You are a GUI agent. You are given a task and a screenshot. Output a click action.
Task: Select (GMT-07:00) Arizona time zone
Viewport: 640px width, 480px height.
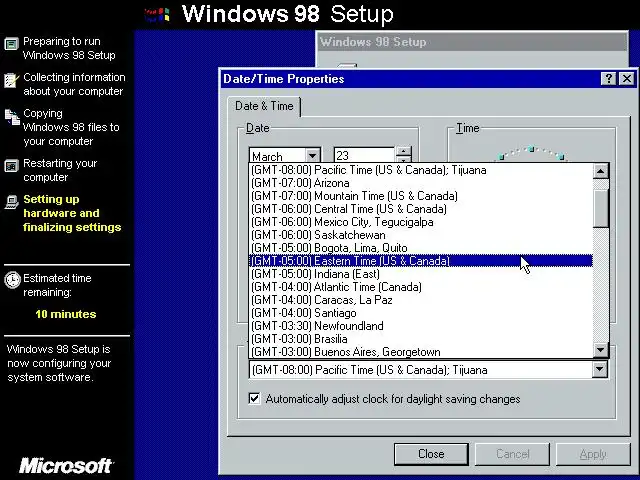tap(420, 183)
